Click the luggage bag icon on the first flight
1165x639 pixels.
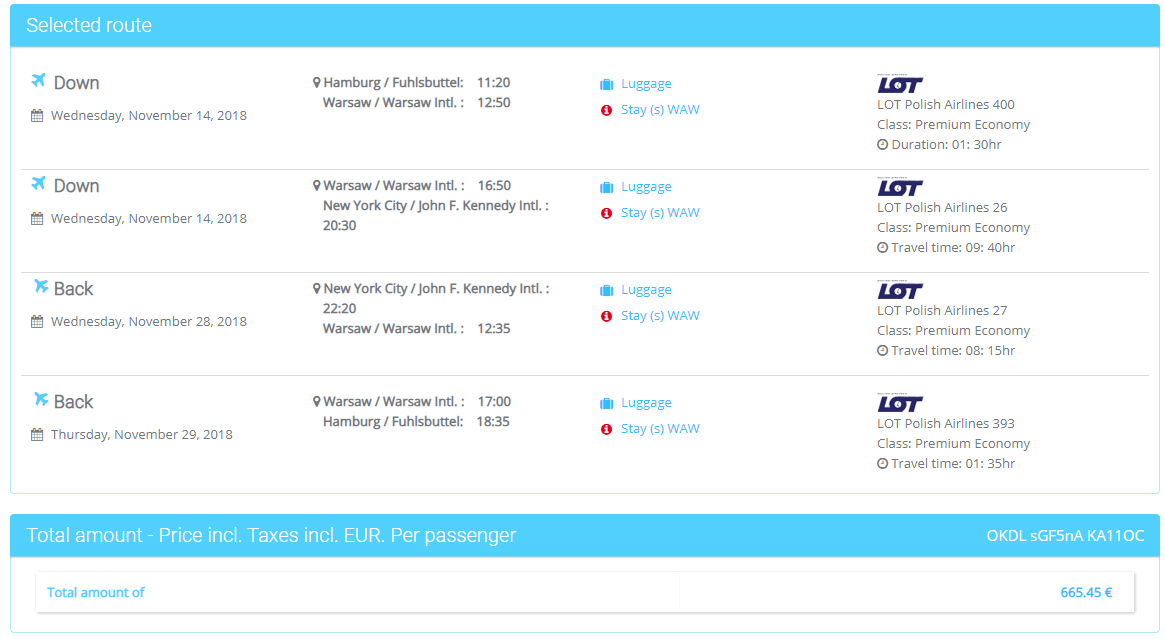(606, 83)
